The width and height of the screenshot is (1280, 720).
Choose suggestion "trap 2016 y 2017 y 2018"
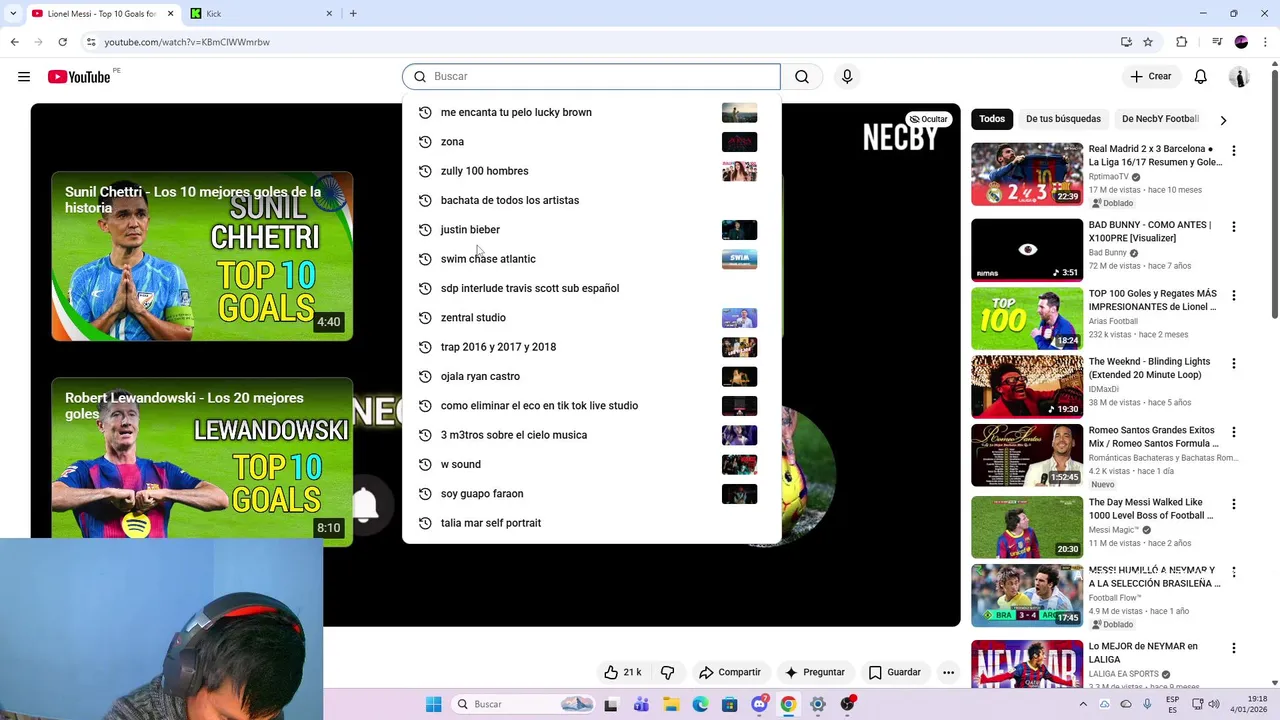tap(591, 347)
